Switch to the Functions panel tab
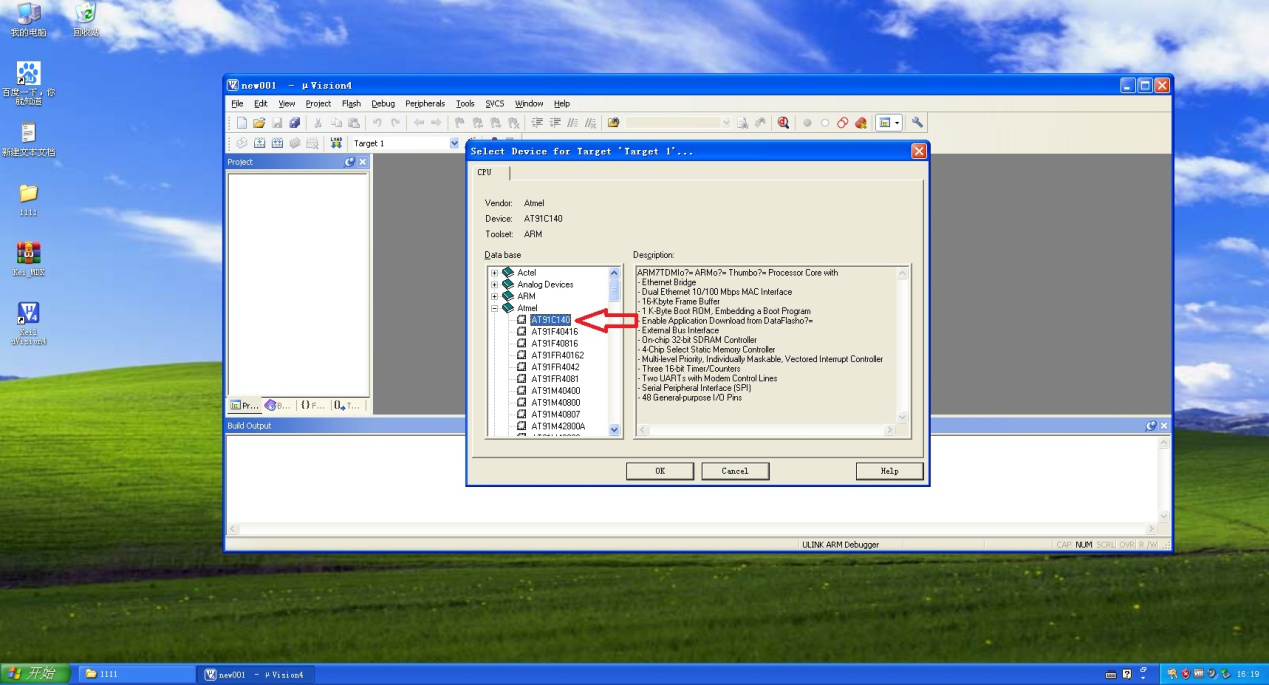The width and height of the screenshot is (1269, 685). (312, 406)
